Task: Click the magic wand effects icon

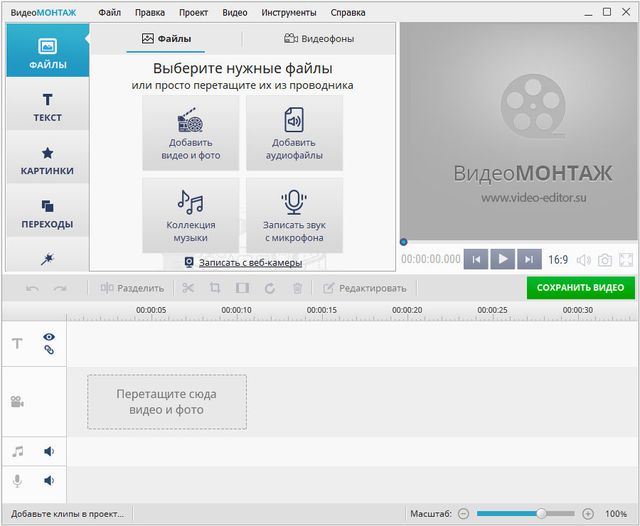Action: pos(47,259)
